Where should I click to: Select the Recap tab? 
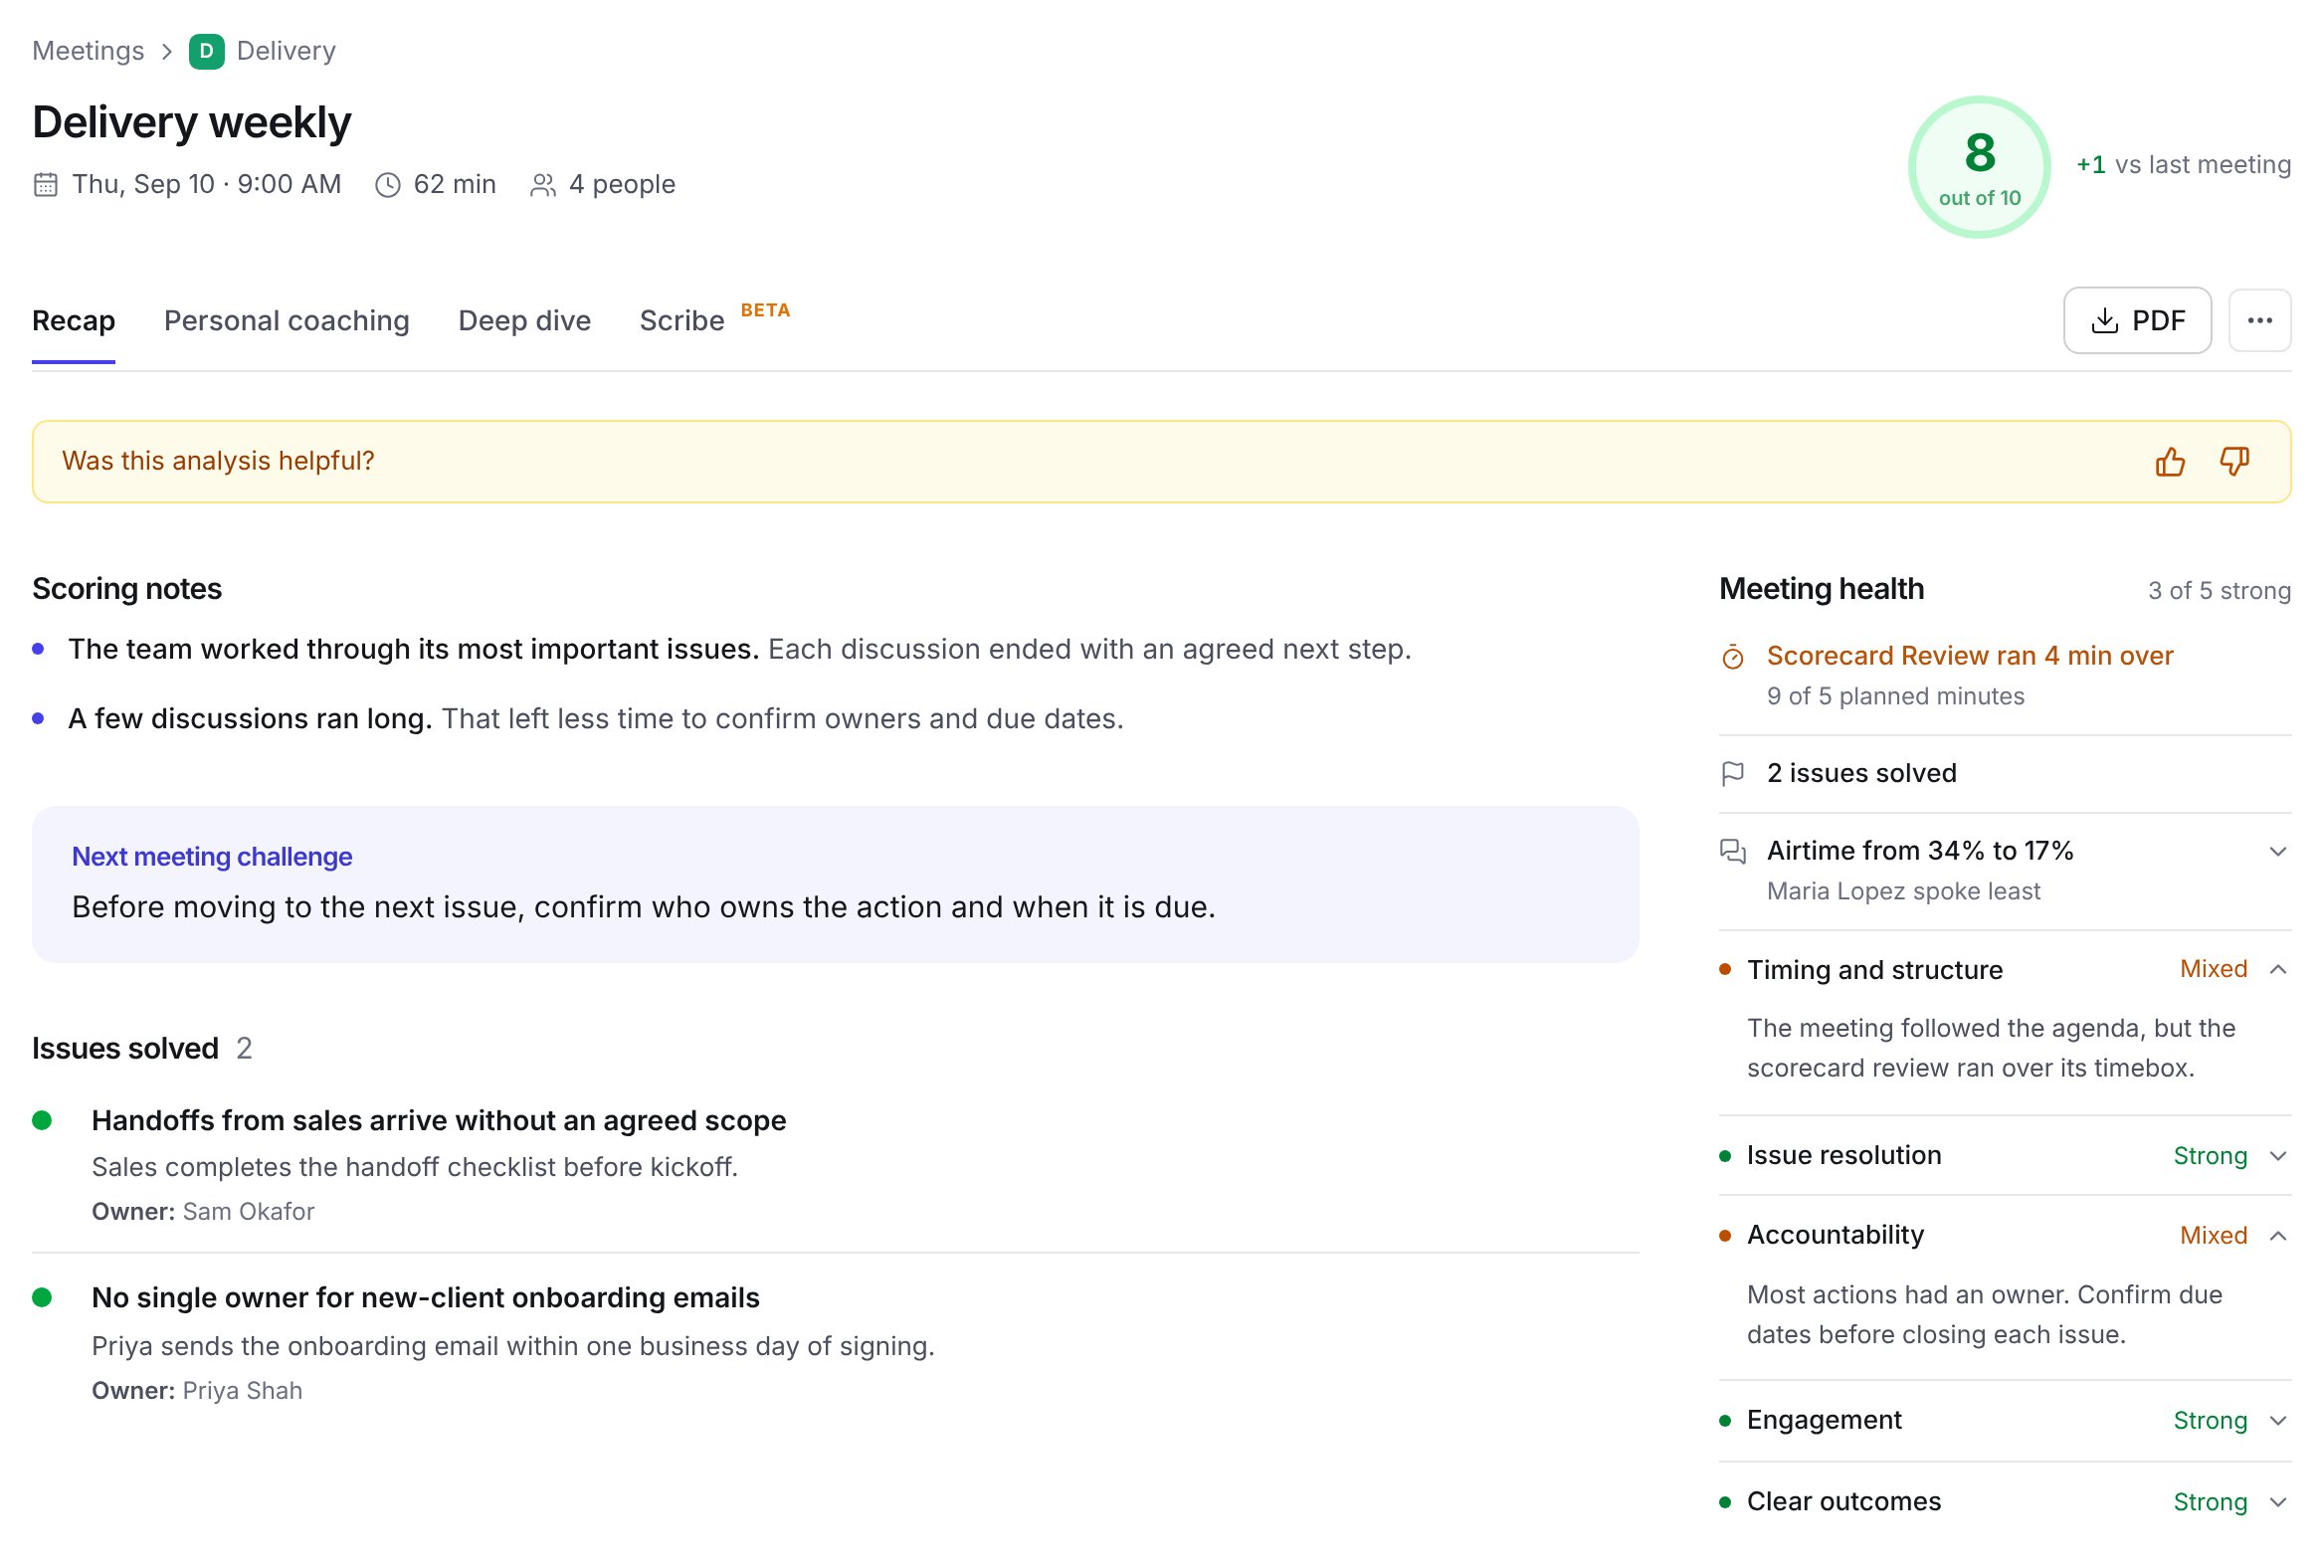pyautogui.click(x=73, y=321)
